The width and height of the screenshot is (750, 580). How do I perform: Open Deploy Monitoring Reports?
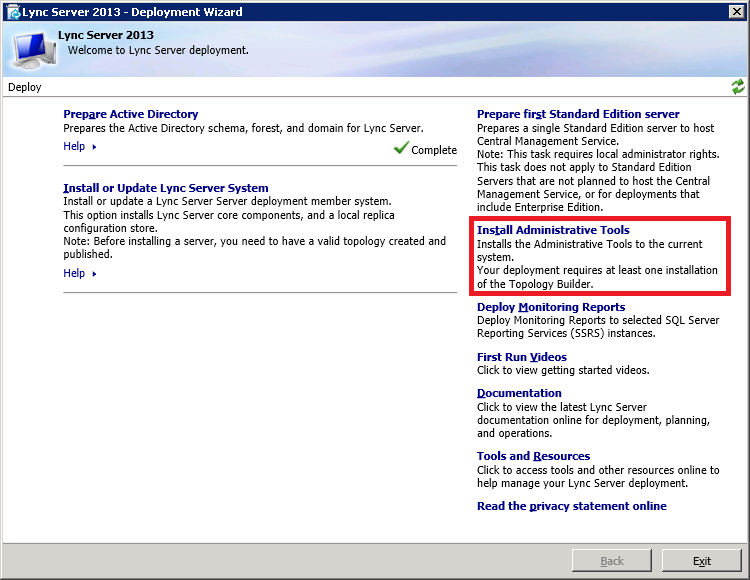coord(551,307)
